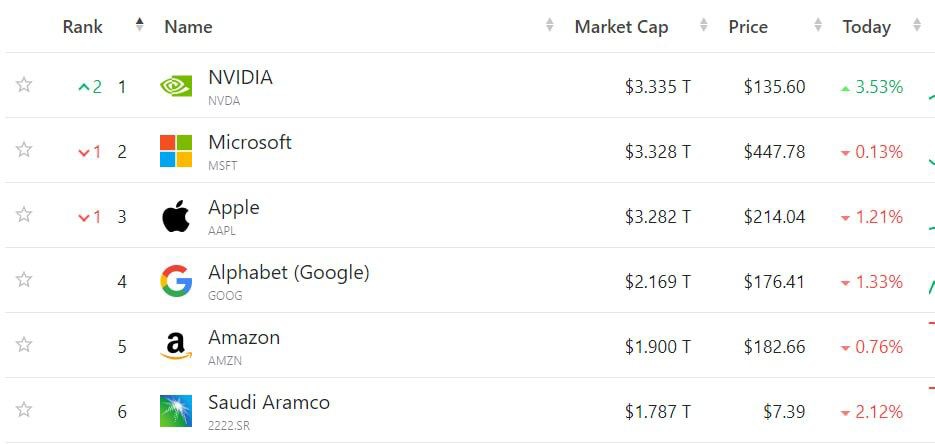Click the Amazon logo icon

[176, 346]
